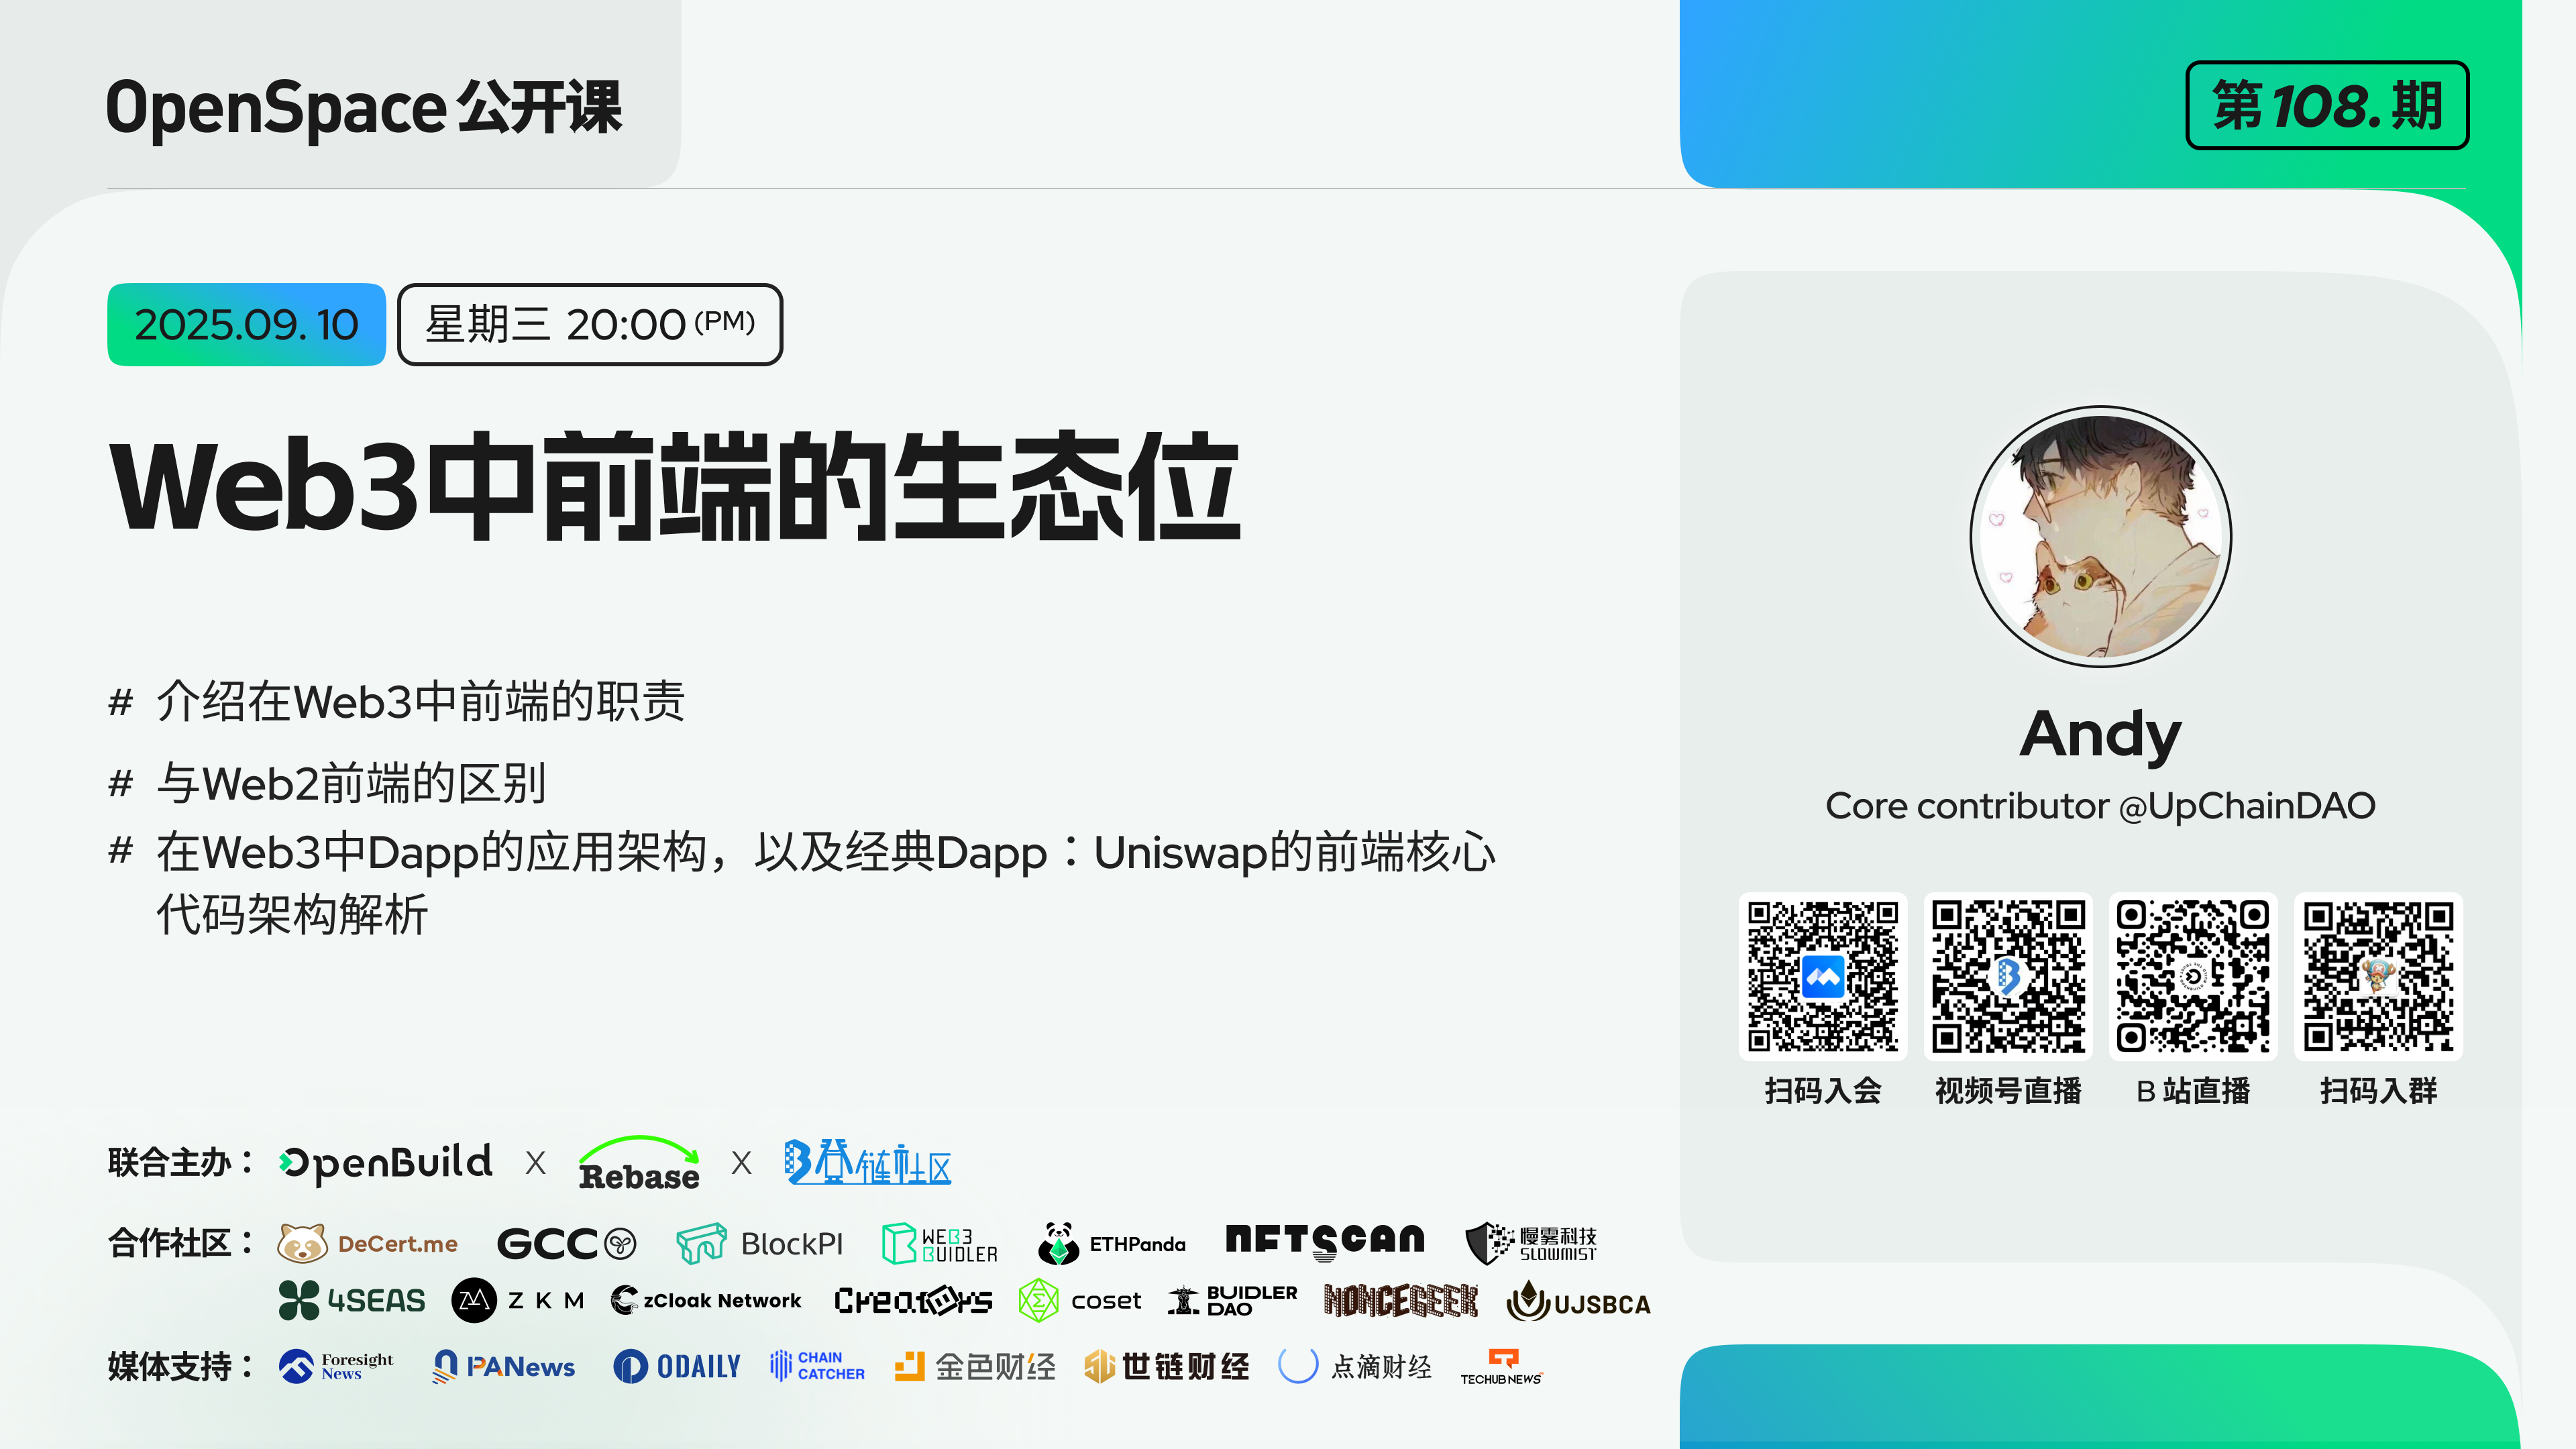Click the bullet 介绍在Web3中前端的职责
2576x1449 pixels.
pyautogui.click(x=396, y=701)
